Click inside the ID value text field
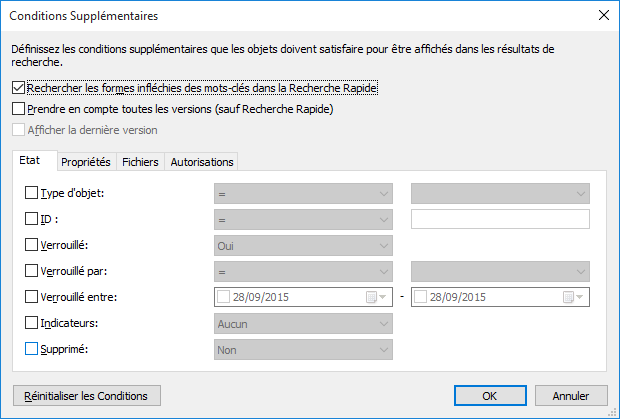620x419 pixels. pyautogui.click(x=500, y=219)
